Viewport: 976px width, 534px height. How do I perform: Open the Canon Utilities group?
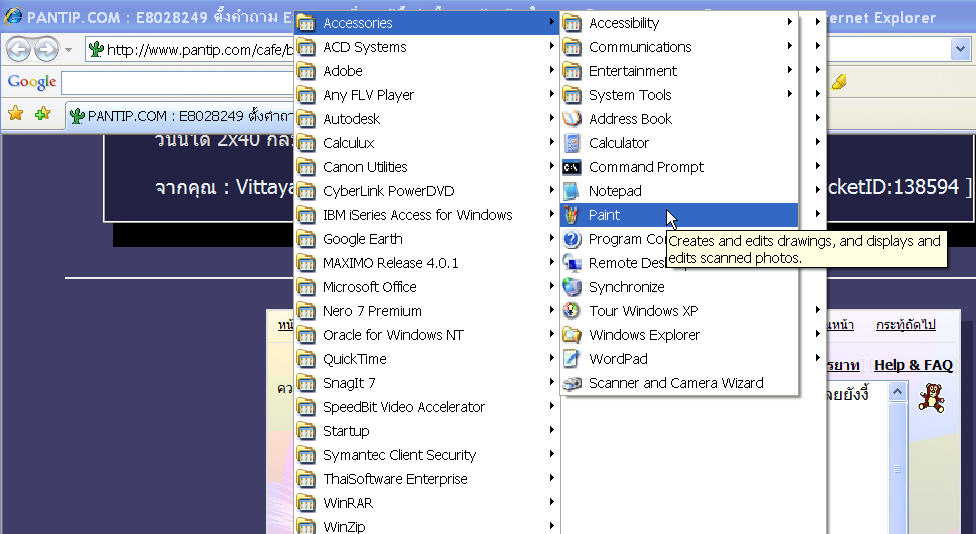pyautogui.click(x=426, y=167)
